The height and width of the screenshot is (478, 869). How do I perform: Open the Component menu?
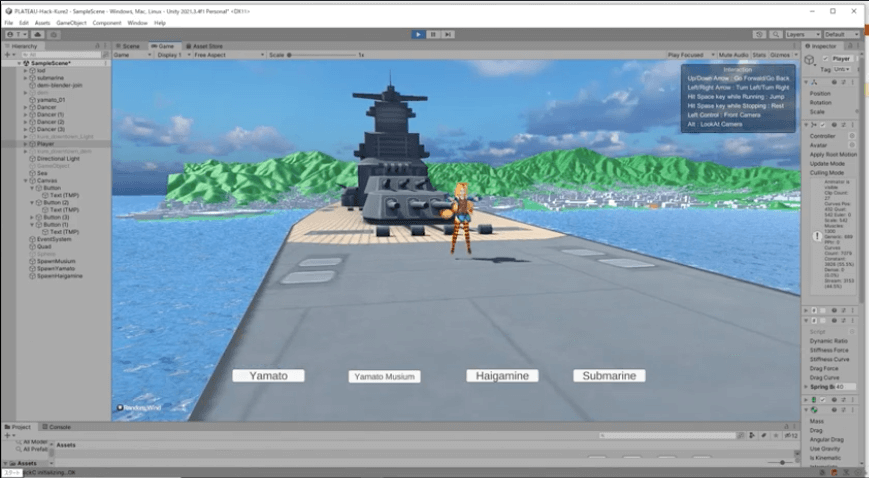[x=106, y=23]
